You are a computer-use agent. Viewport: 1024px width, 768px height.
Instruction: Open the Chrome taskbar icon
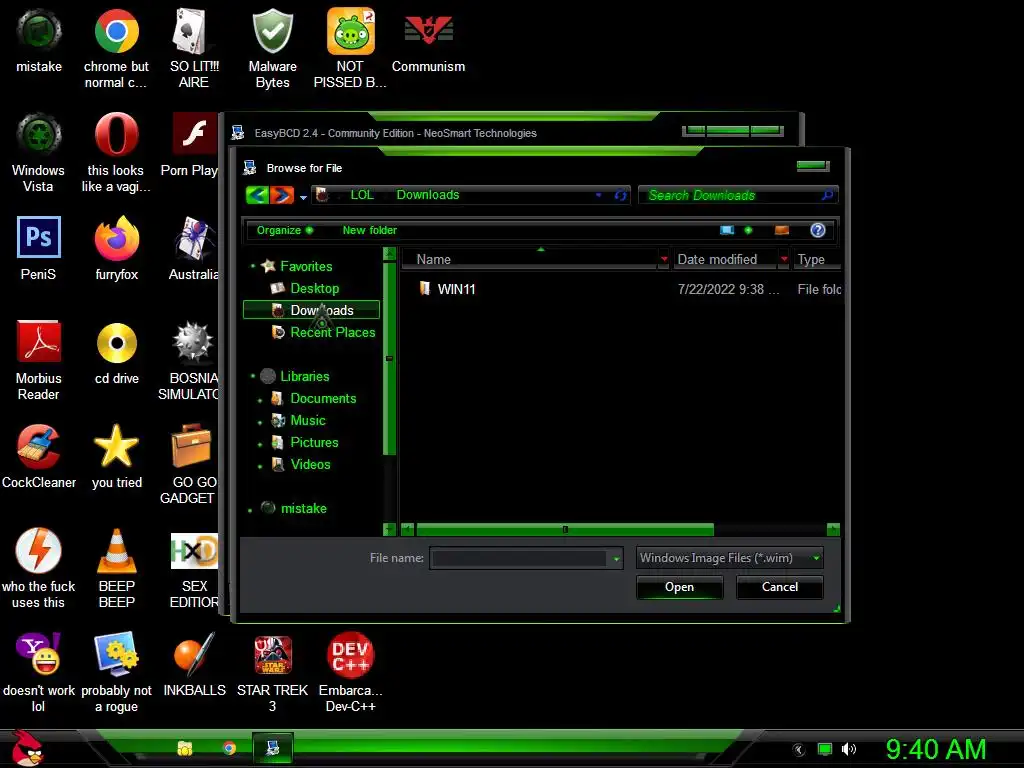coord(229,748)
